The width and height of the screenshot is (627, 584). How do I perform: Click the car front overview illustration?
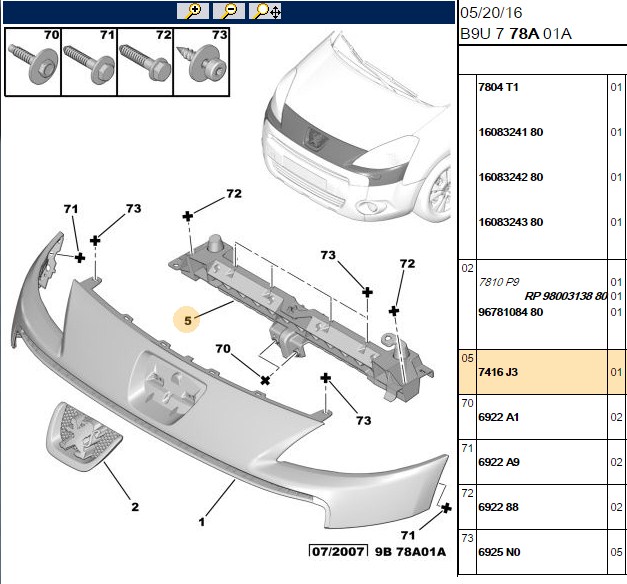(356, 126)
